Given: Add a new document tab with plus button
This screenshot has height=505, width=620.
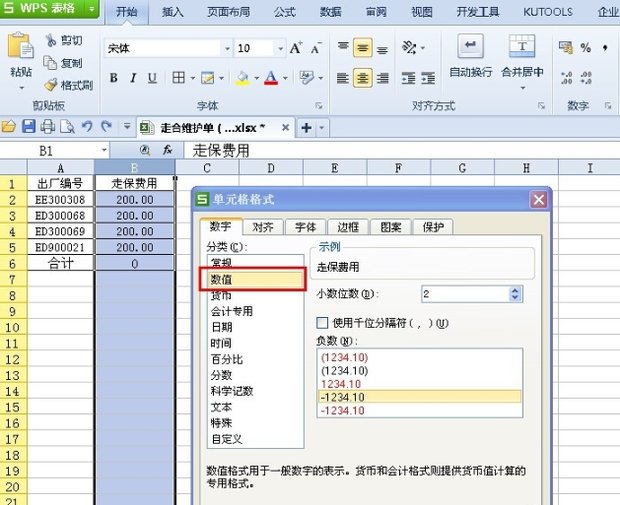Looking at the screenshot, I should coord(306,128).
